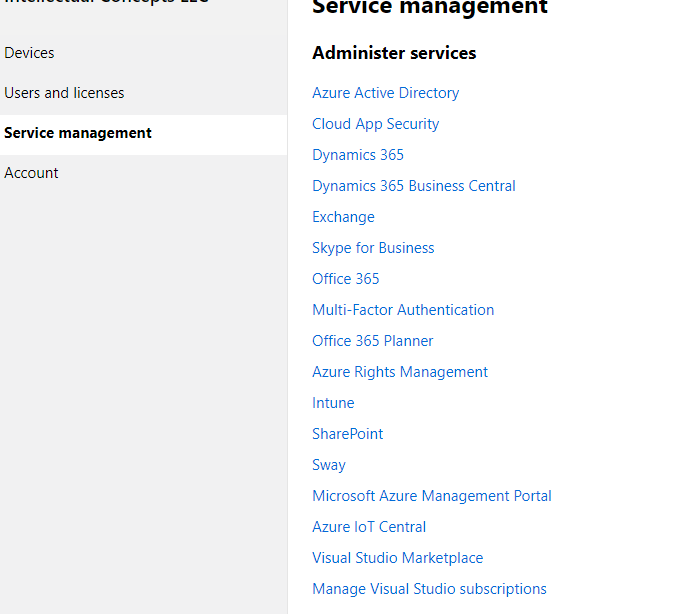Launch the Intune service link
This screenshot has height=614, width=697.
[333, 403]
